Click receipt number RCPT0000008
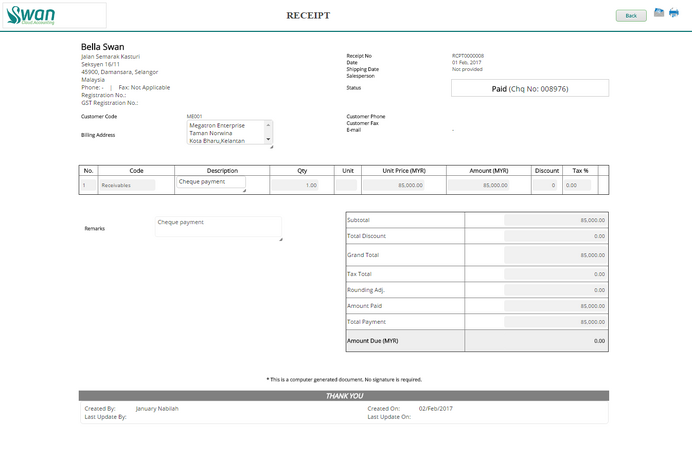 tap(468, 56)
